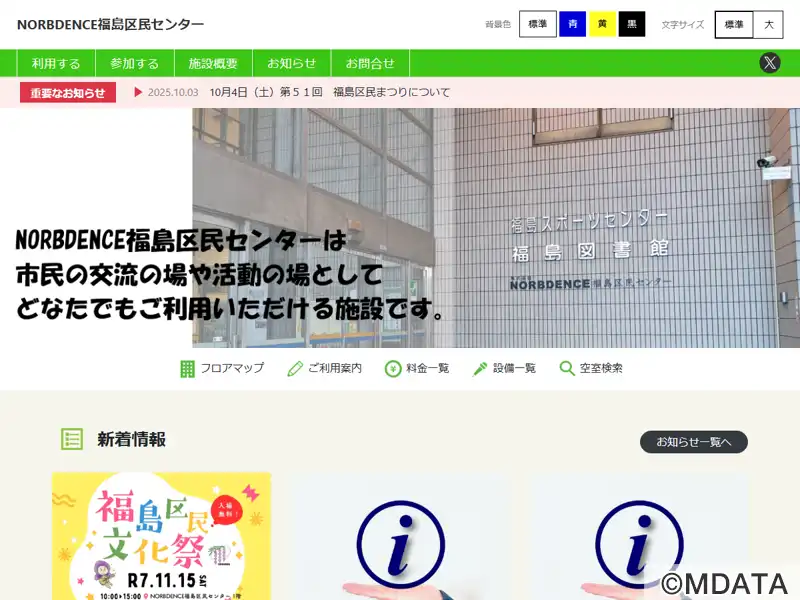Set text size to 標準
This screenshot has width=800, height=600.
coord(734,24)
